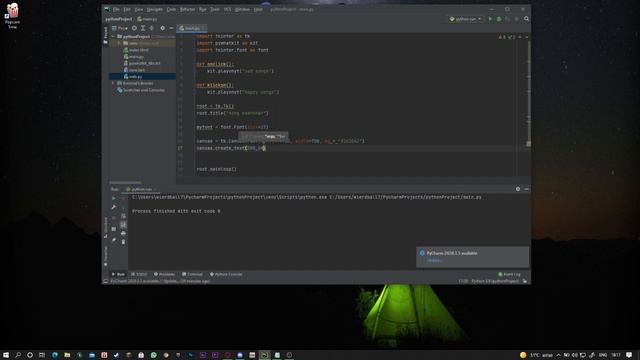
Task: Open Popcorn Time desktop shortcut
Action: pos(12,16)
